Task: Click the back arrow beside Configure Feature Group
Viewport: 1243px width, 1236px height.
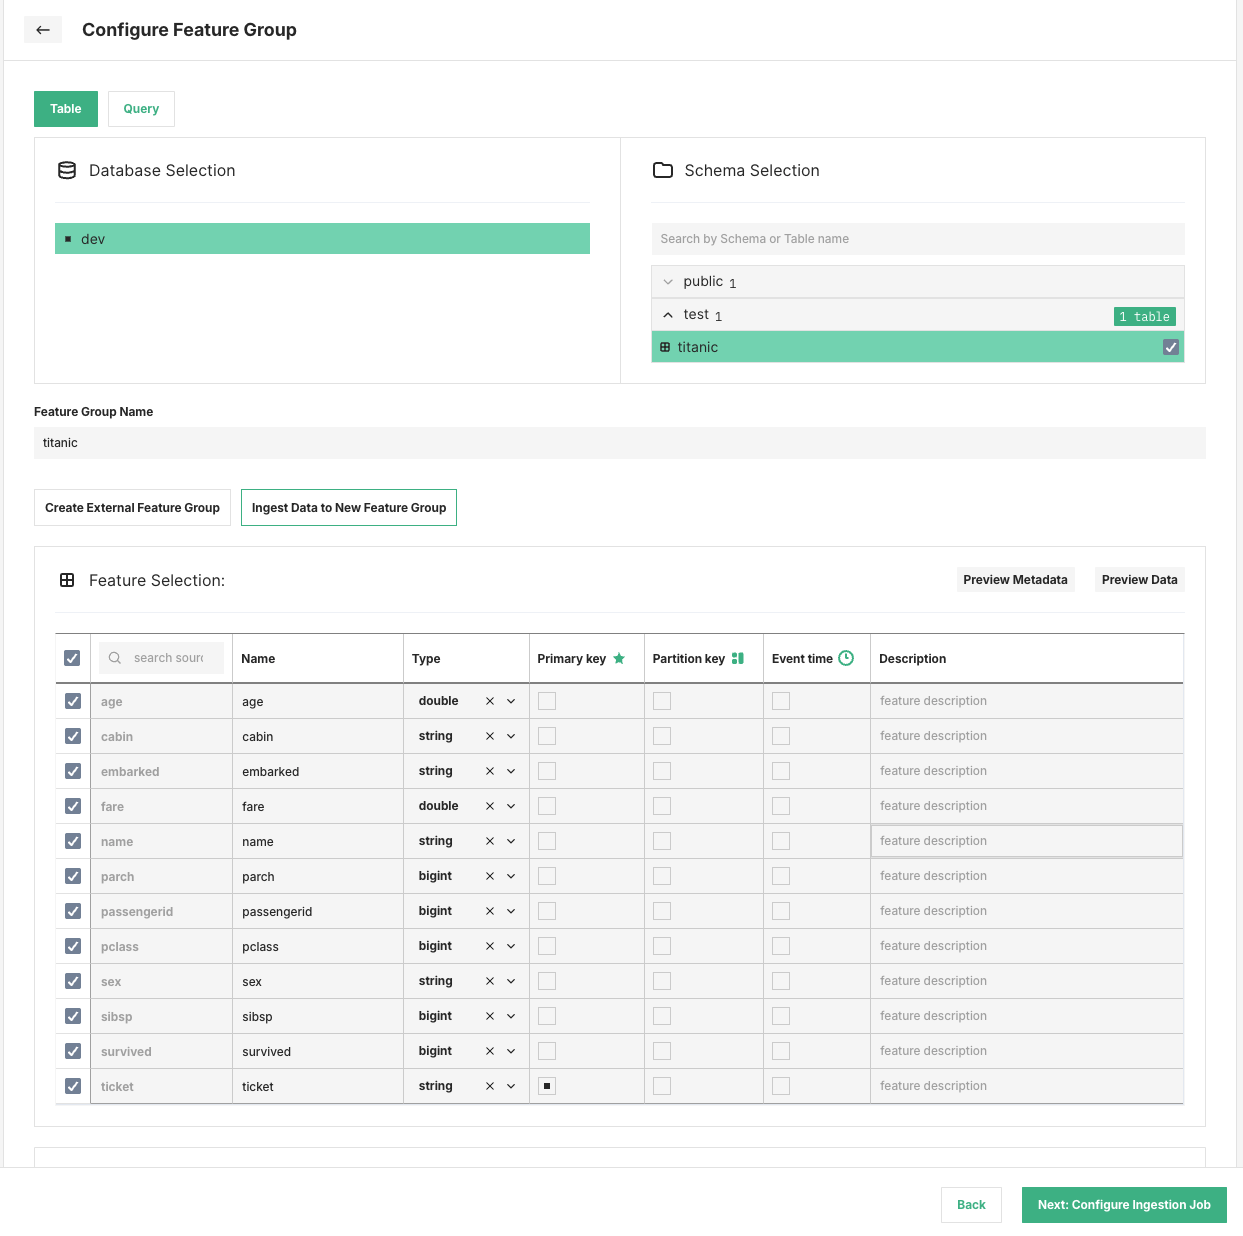Action: tap(42, 29)
